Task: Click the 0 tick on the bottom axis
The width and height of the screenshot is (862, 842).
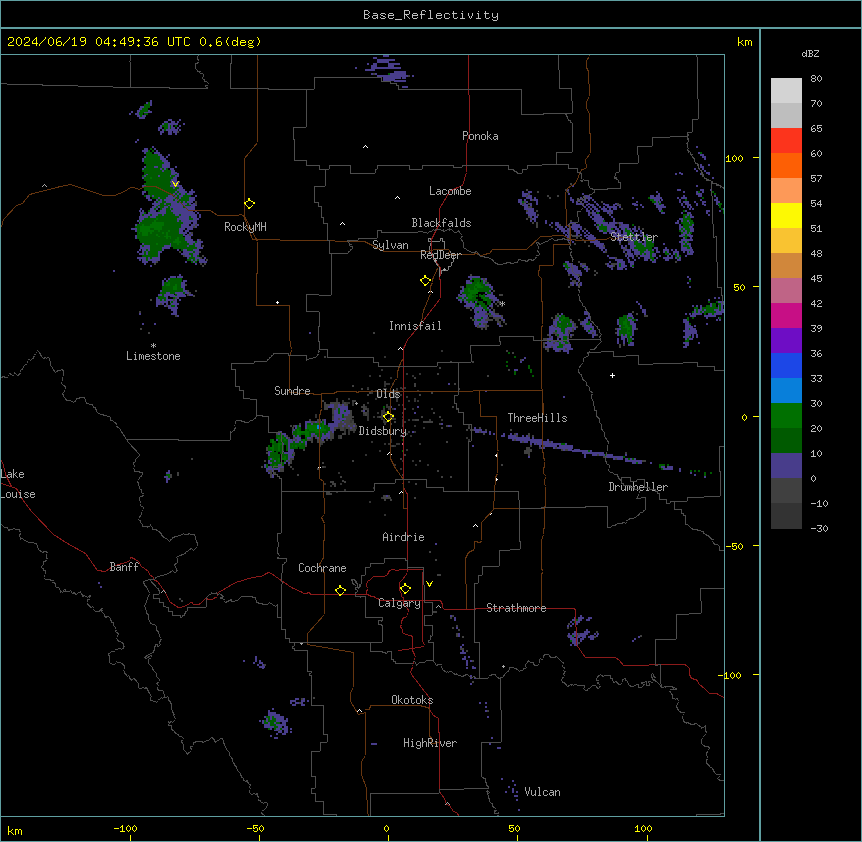Action: pos(386,828)
